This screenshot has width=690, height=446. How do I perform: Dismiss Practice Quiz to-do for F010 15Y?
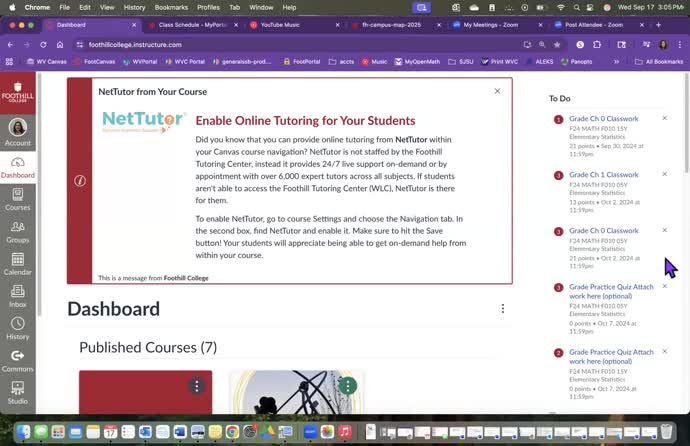664,351
